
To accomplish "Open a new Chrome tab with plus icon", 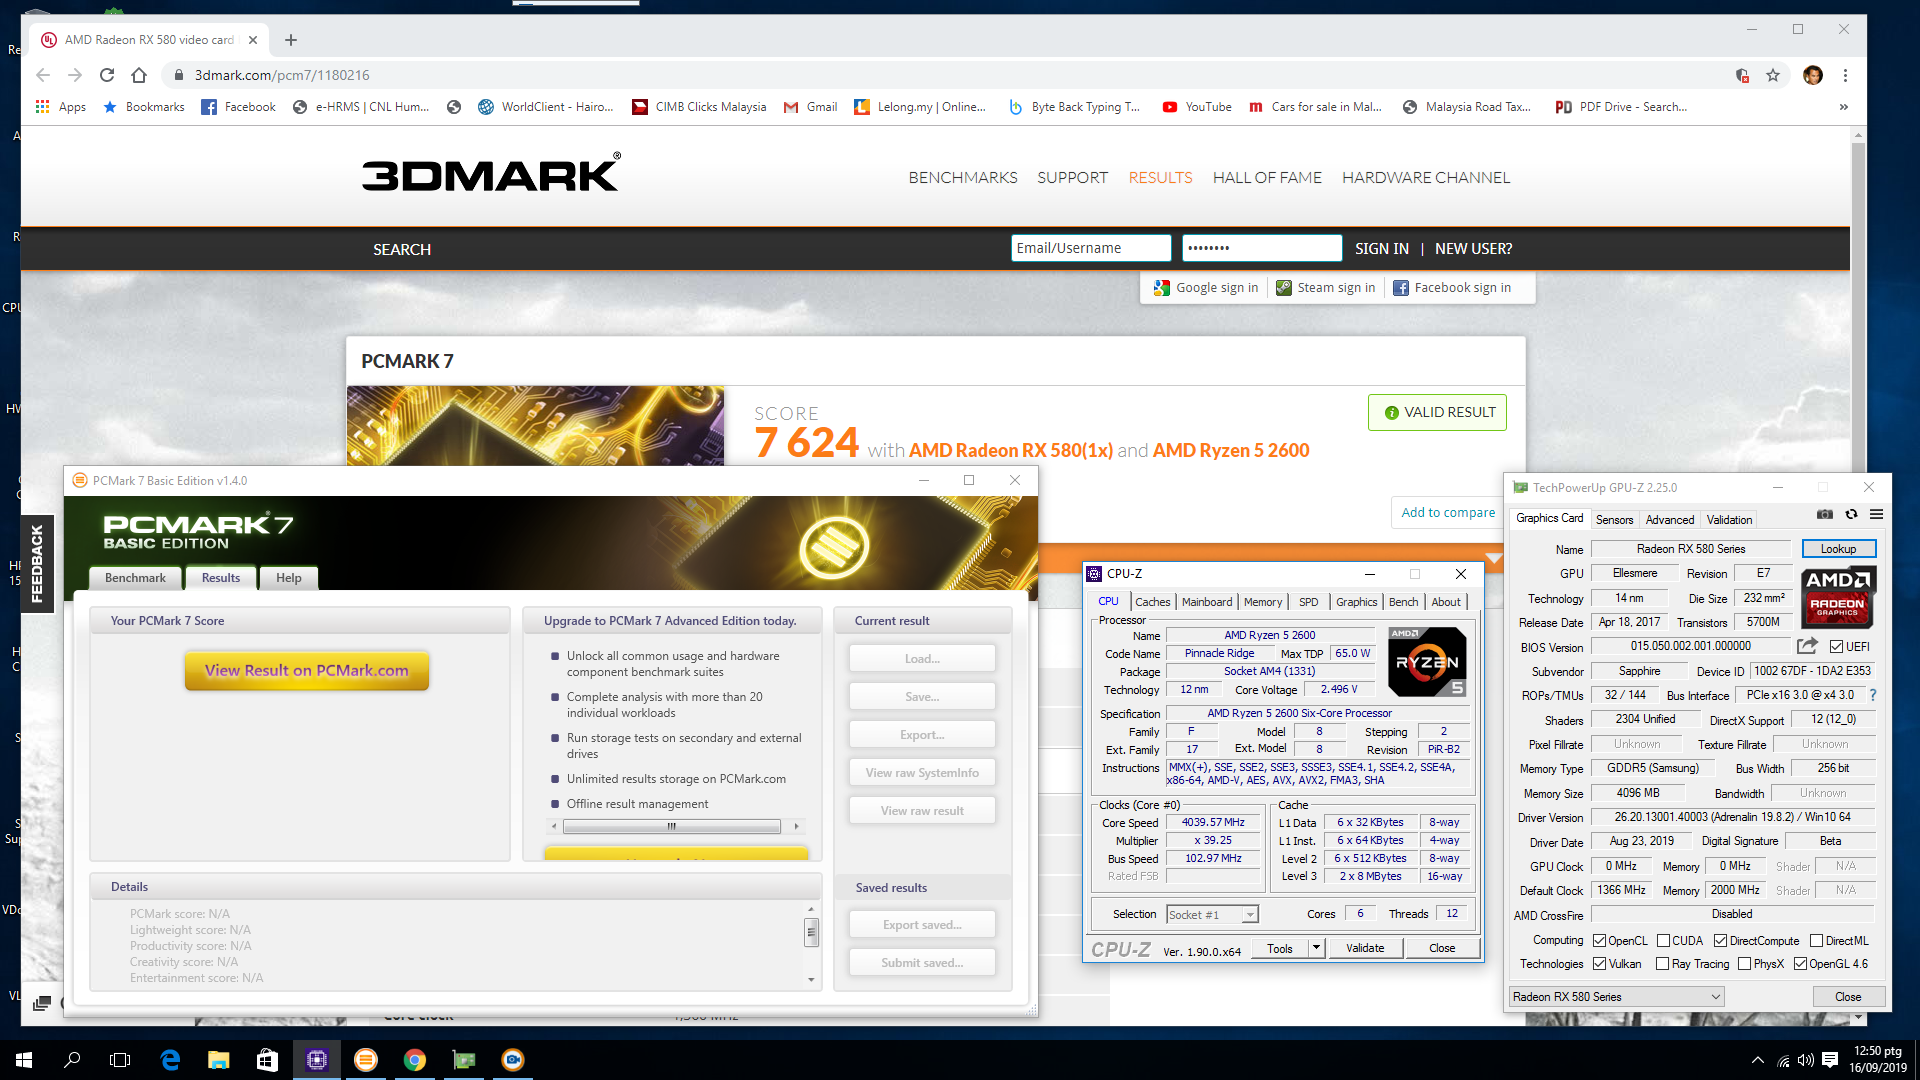I will 291,40.
